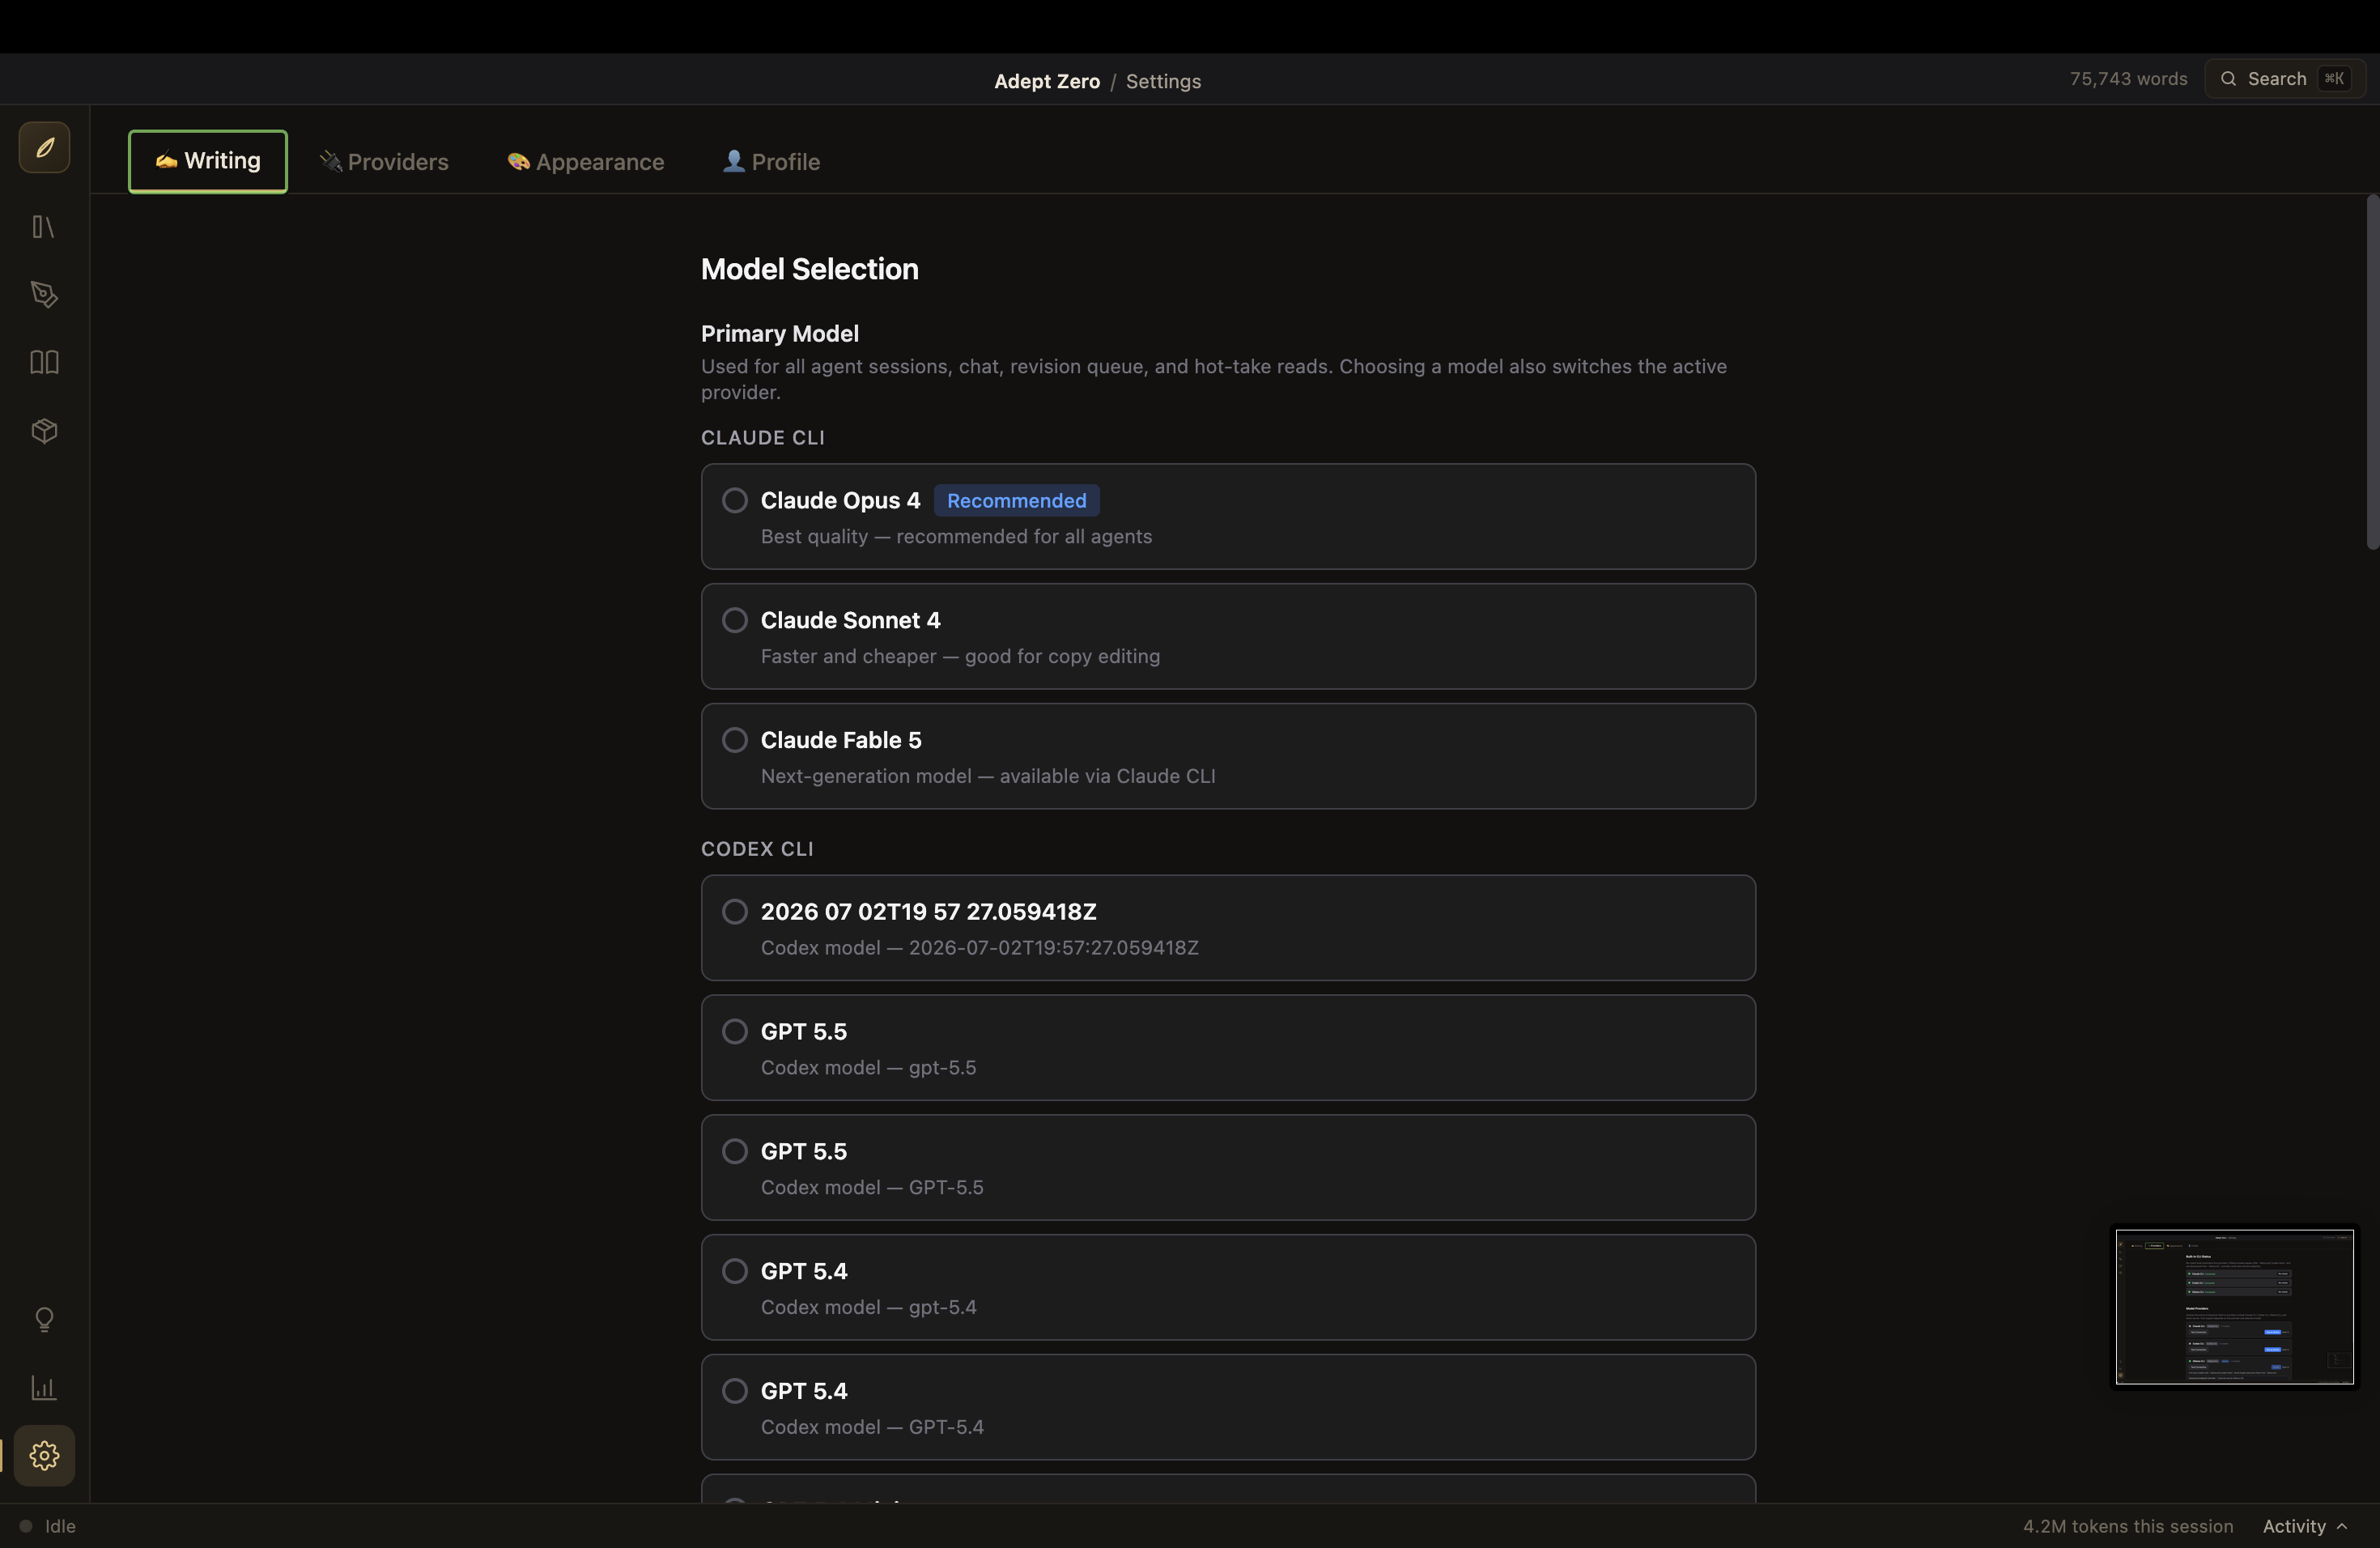Switch to the Profile tab
The width and height of the screenshot is (2380, 1548).
772,162
